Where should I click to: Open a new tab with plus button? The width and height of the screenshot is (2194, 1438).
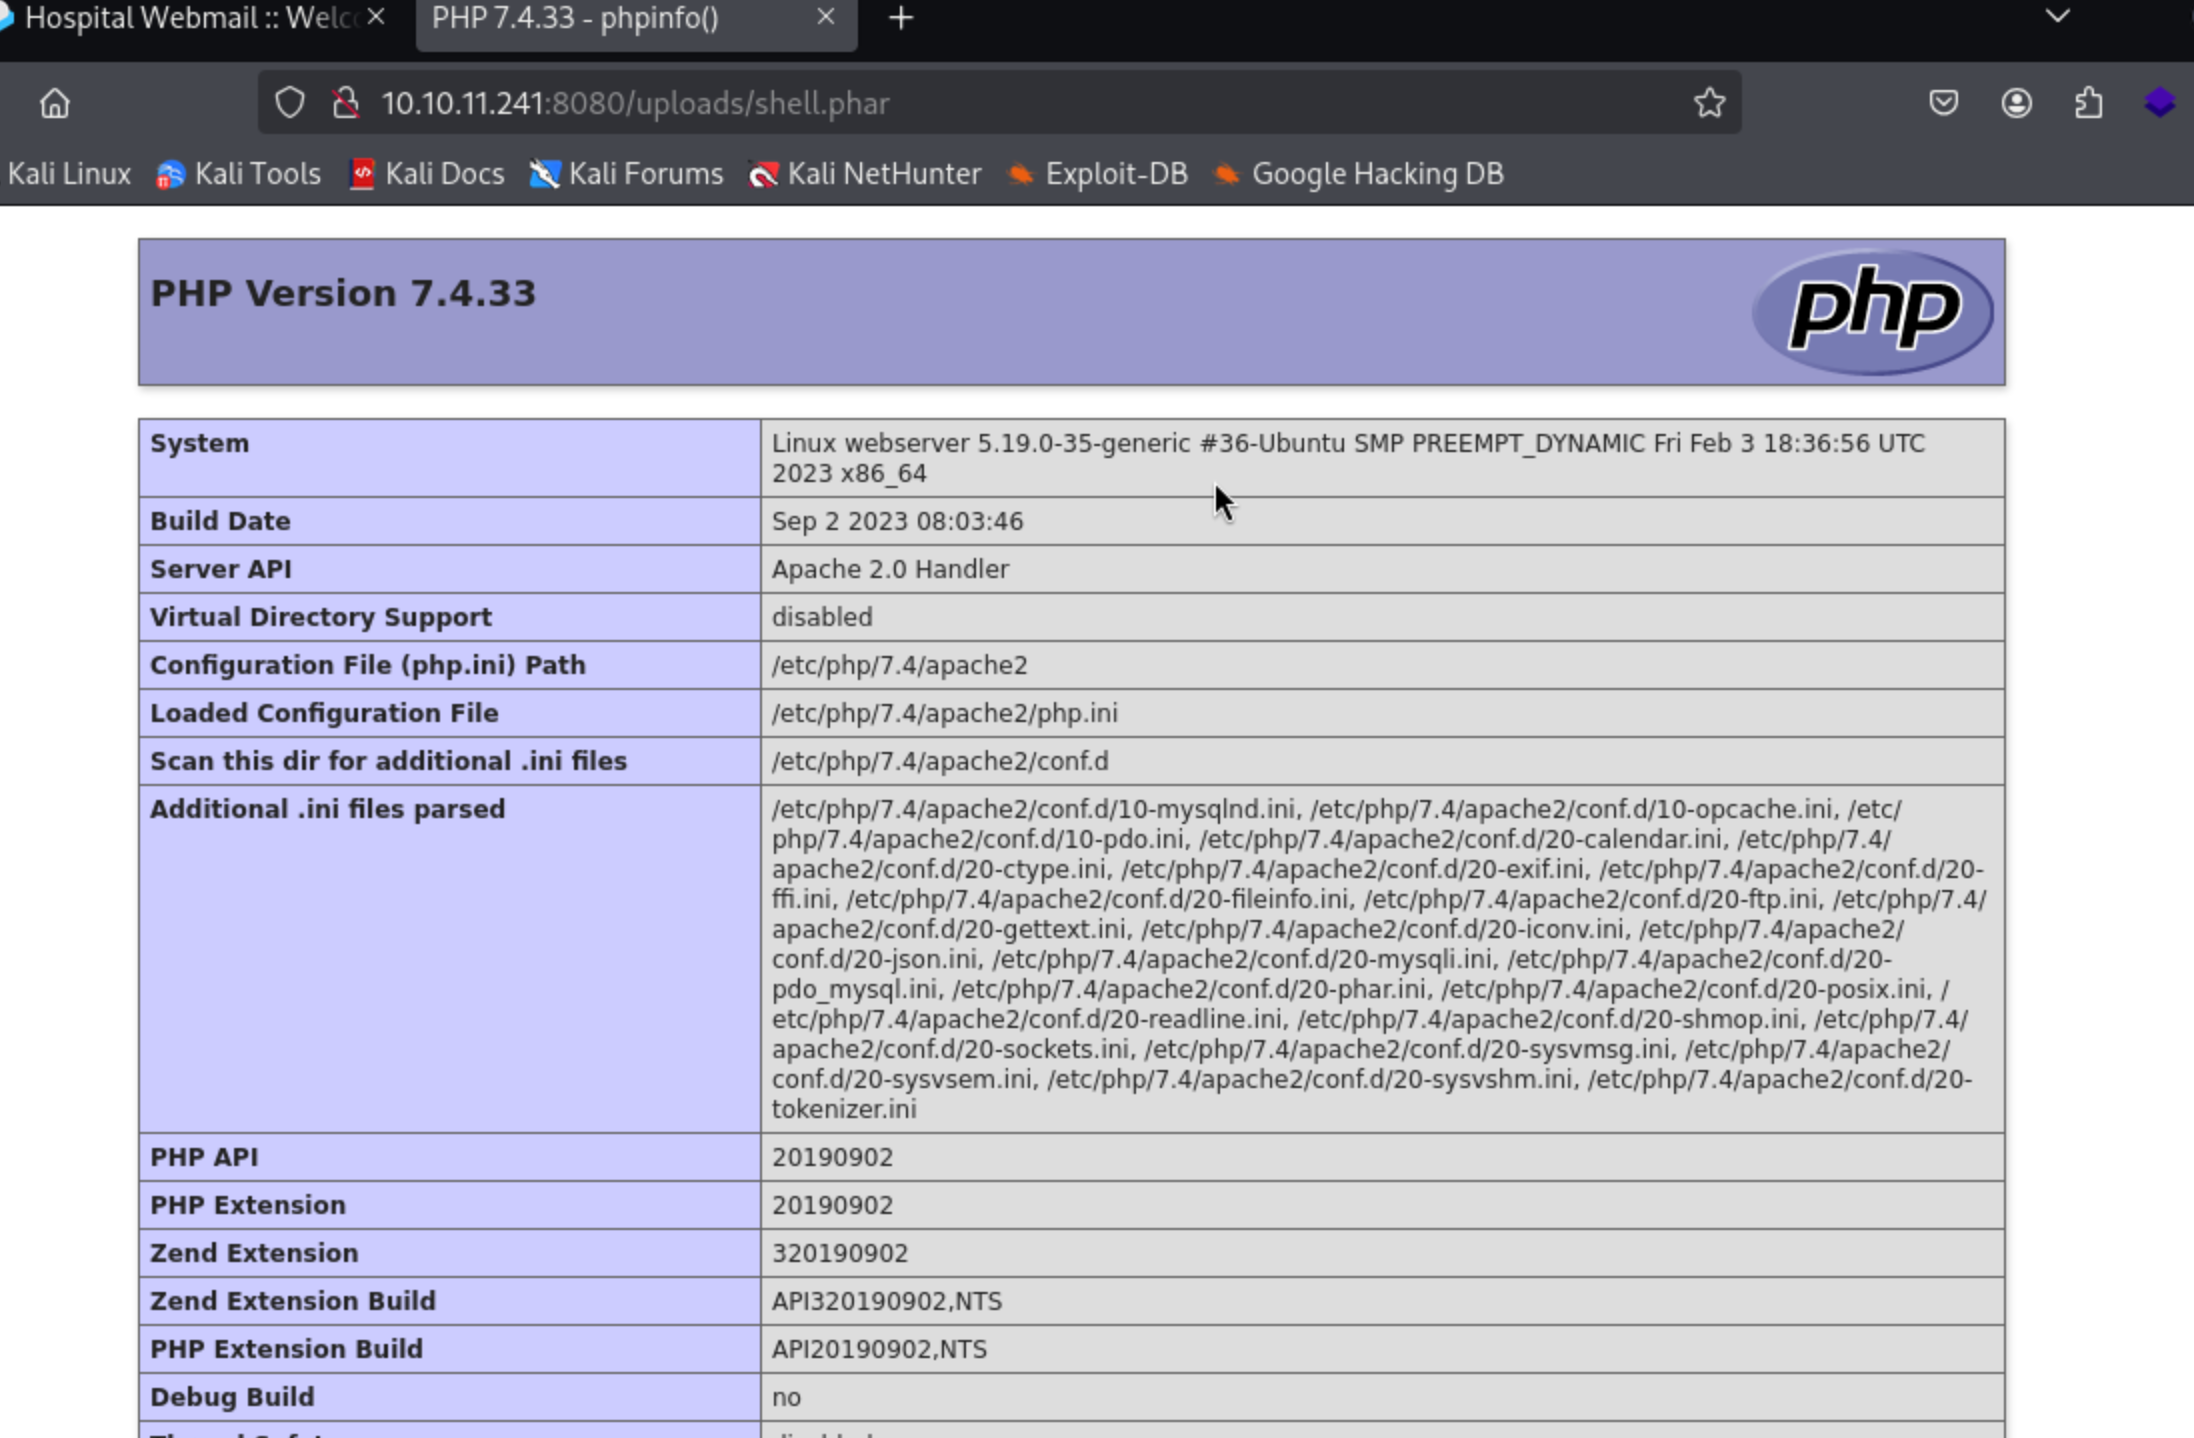tap(901, 18)
